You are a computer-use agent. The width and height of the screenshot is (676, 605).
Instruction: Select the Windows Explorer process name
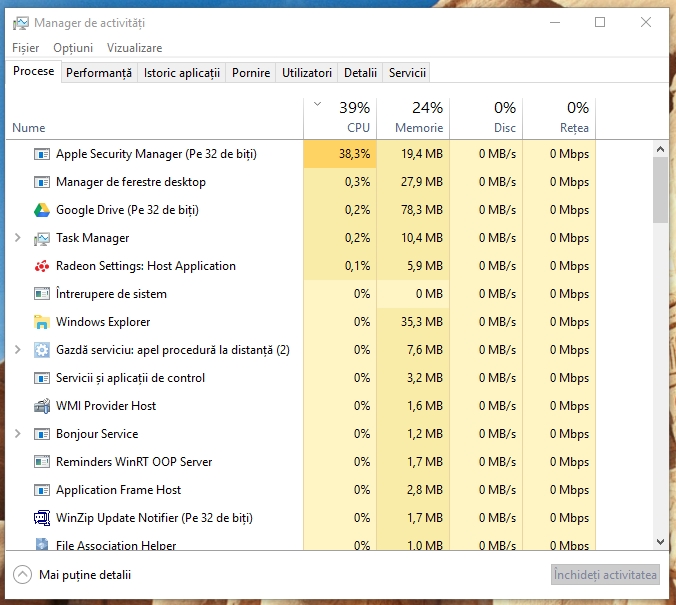pos(103,322)
